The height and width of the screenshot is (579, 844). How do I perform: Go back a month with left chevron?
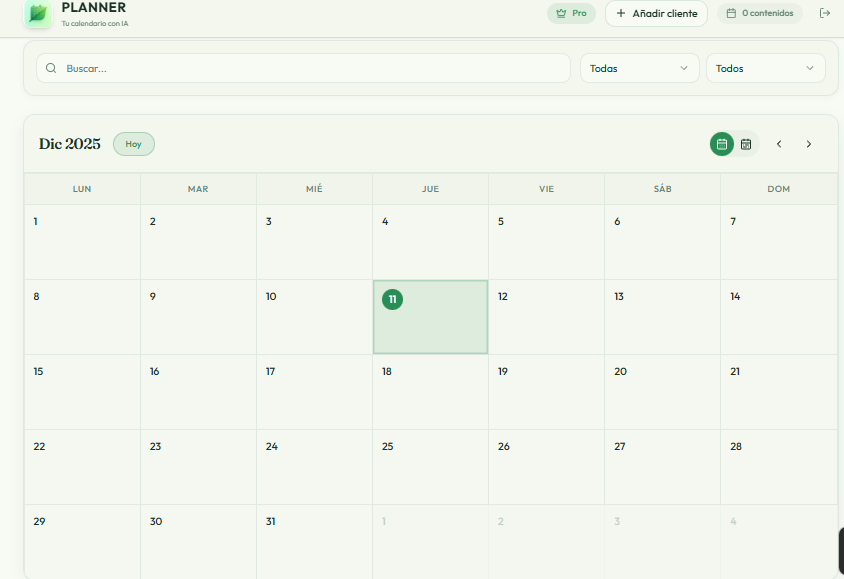pyautogui.click(x=779, y=144)
